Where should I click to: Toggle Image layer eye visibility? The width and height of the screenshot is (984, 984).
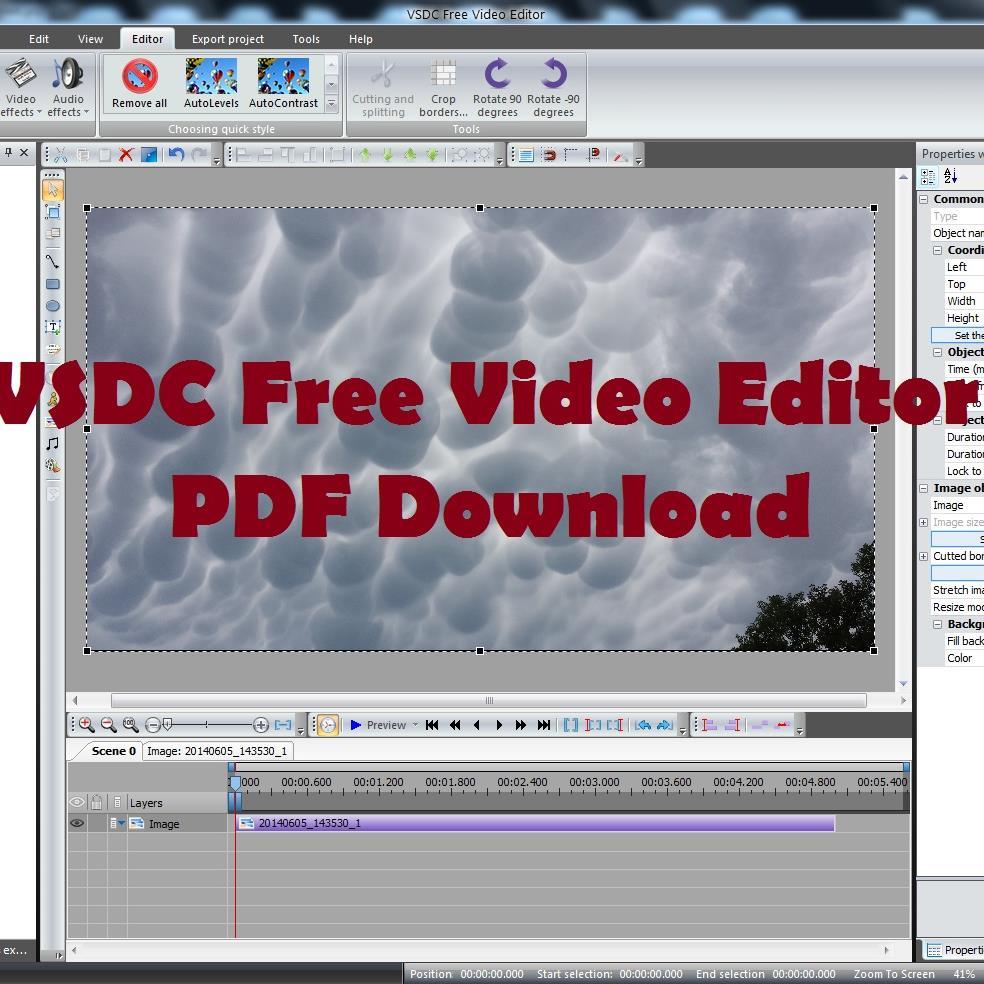pyautogui.click(x=77, y=823)
